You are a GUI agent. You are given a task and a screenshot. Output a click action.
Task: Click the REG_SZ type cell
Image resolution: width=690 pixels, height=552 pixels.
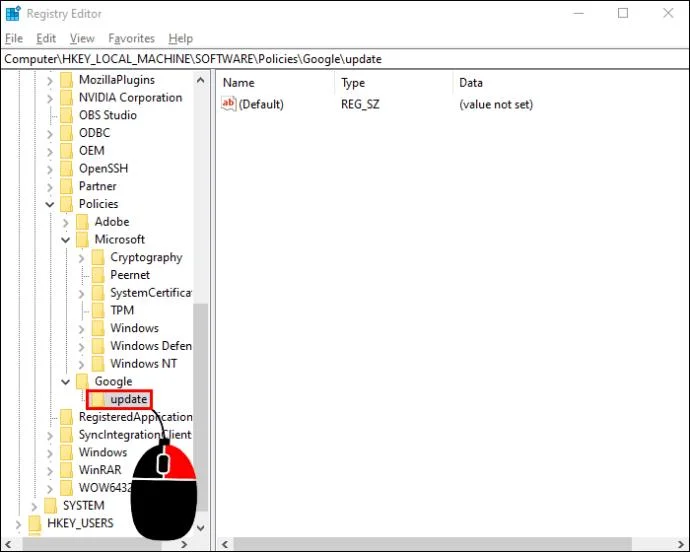pyautogui.click(x=360, y=104)
